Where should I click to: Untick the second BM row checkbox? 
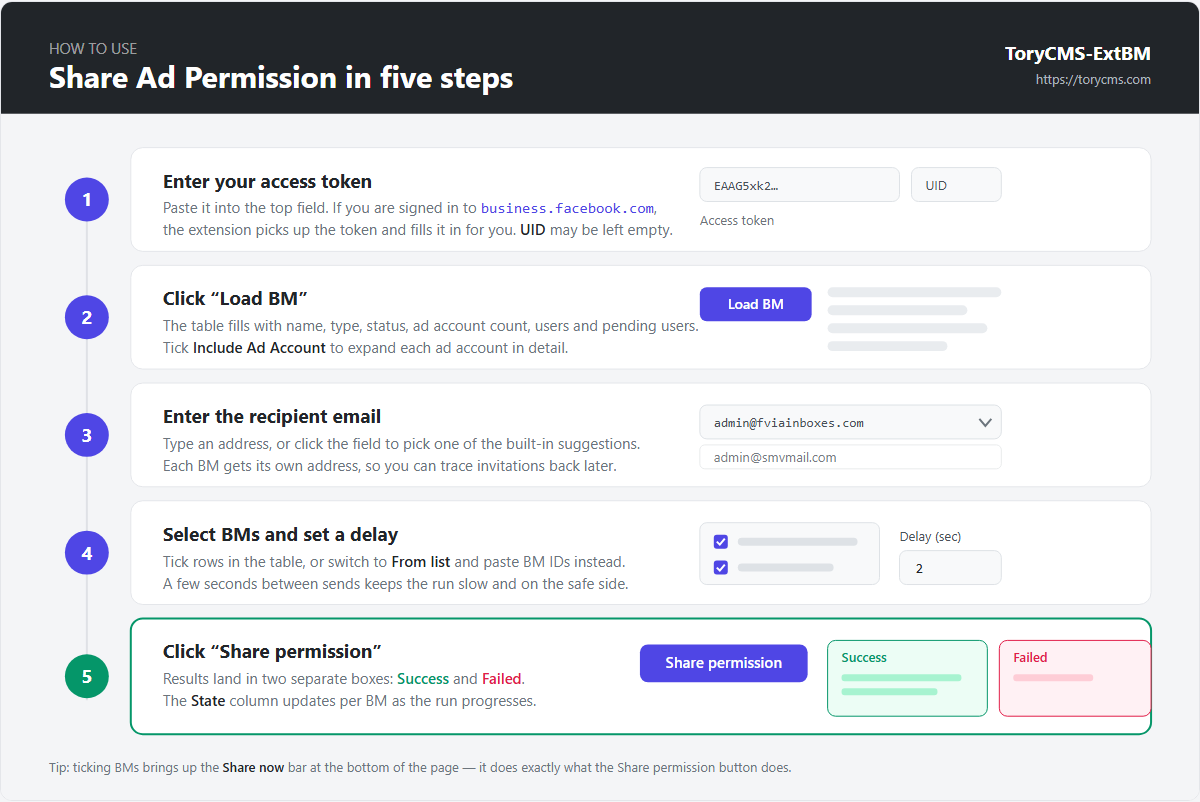(720, 567)
